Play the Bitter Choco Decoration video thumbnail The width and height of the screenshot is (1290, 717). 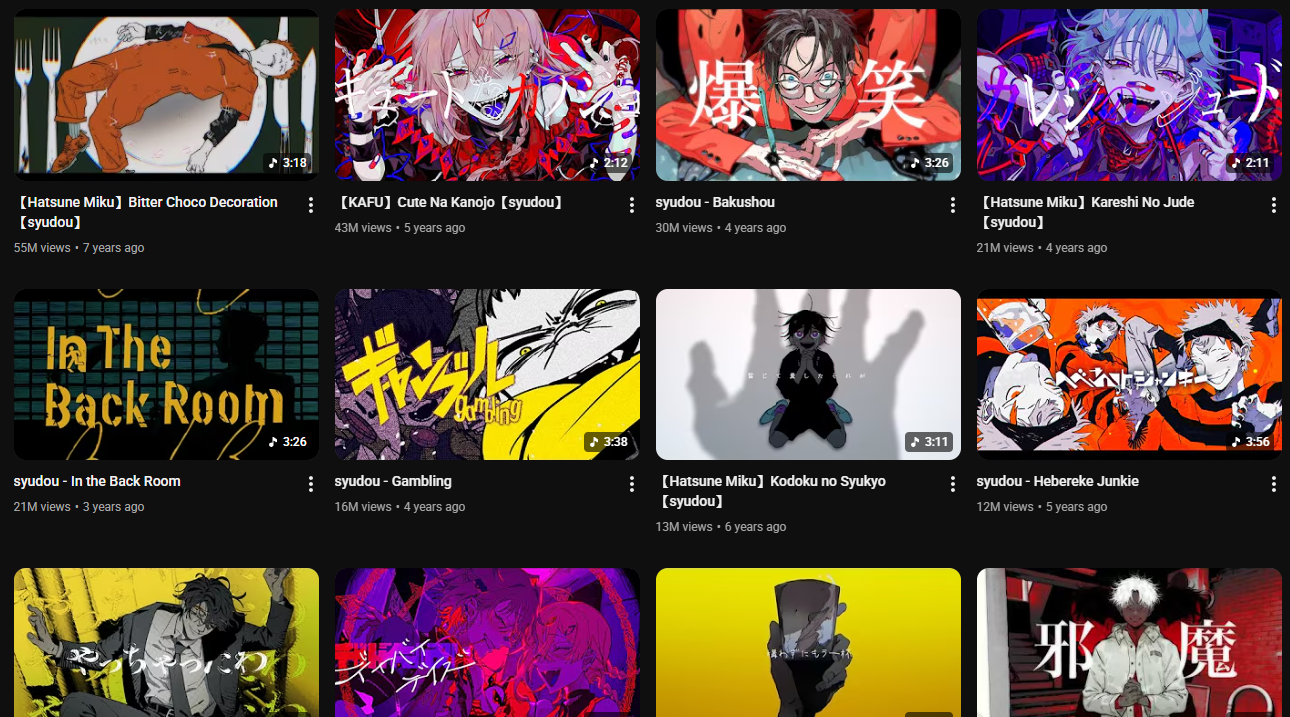(166, 95)
